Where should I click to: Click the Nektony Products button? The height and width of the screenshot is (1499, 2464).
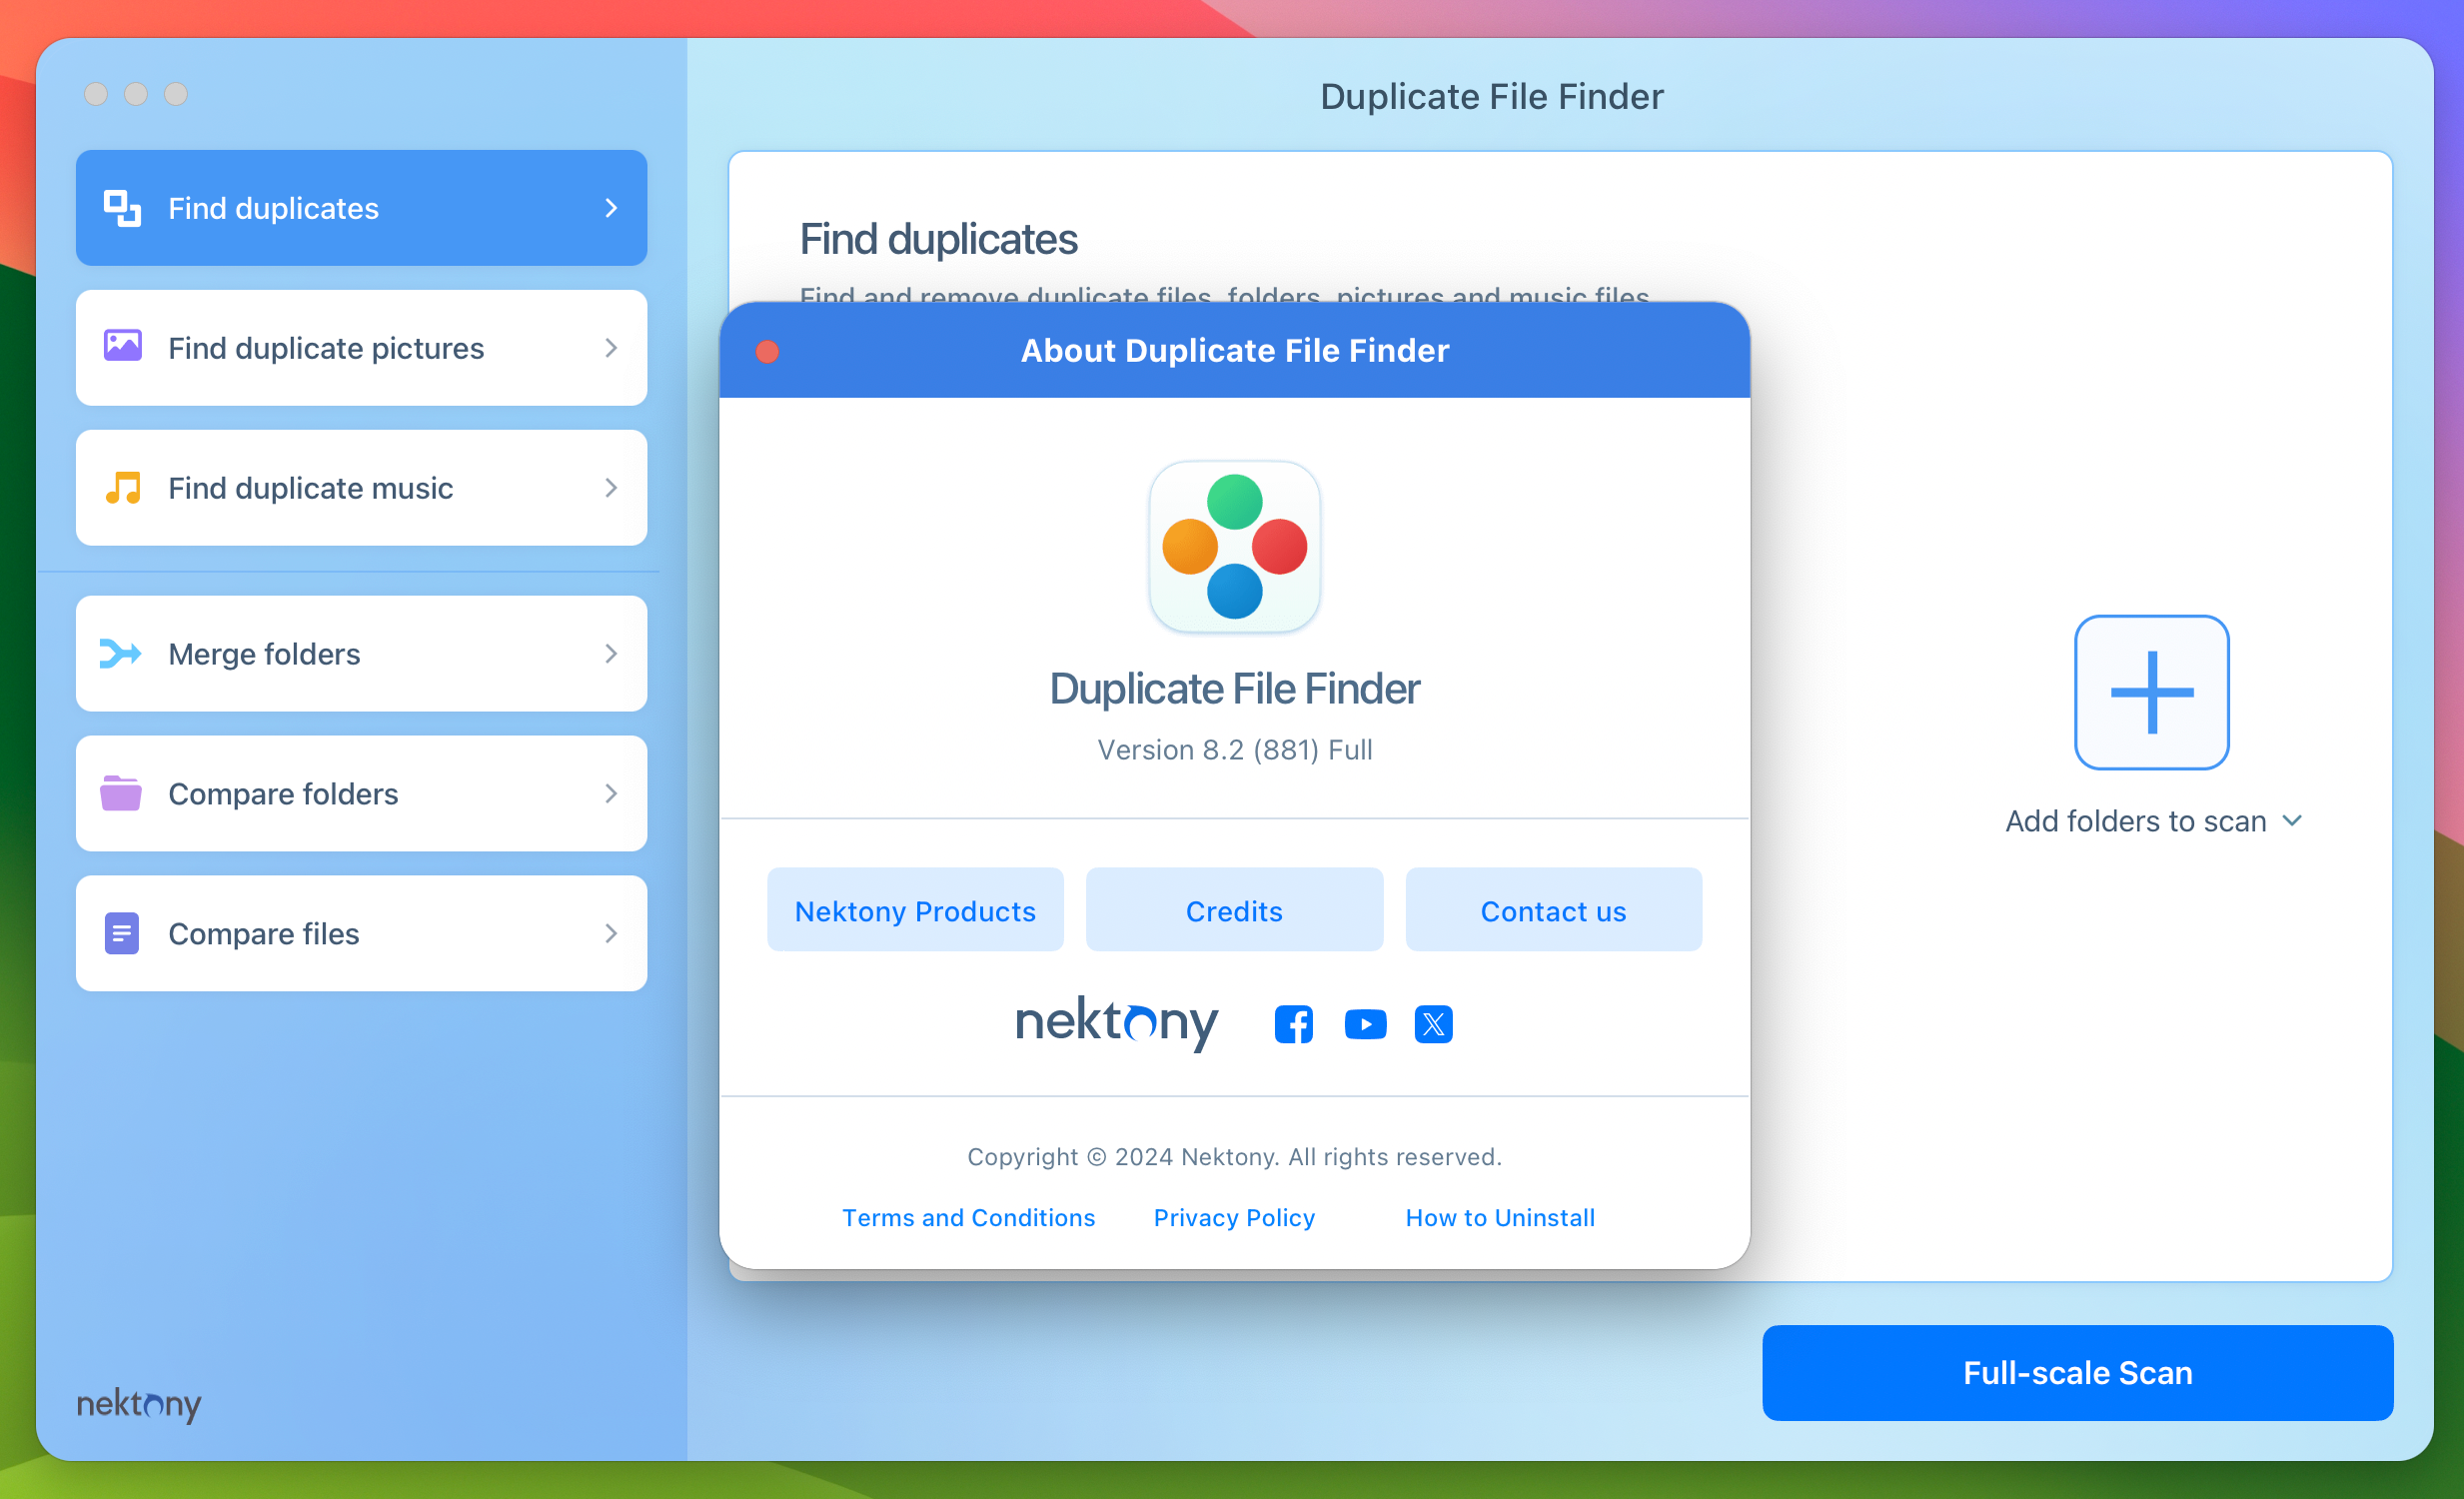tap(913, 909)
